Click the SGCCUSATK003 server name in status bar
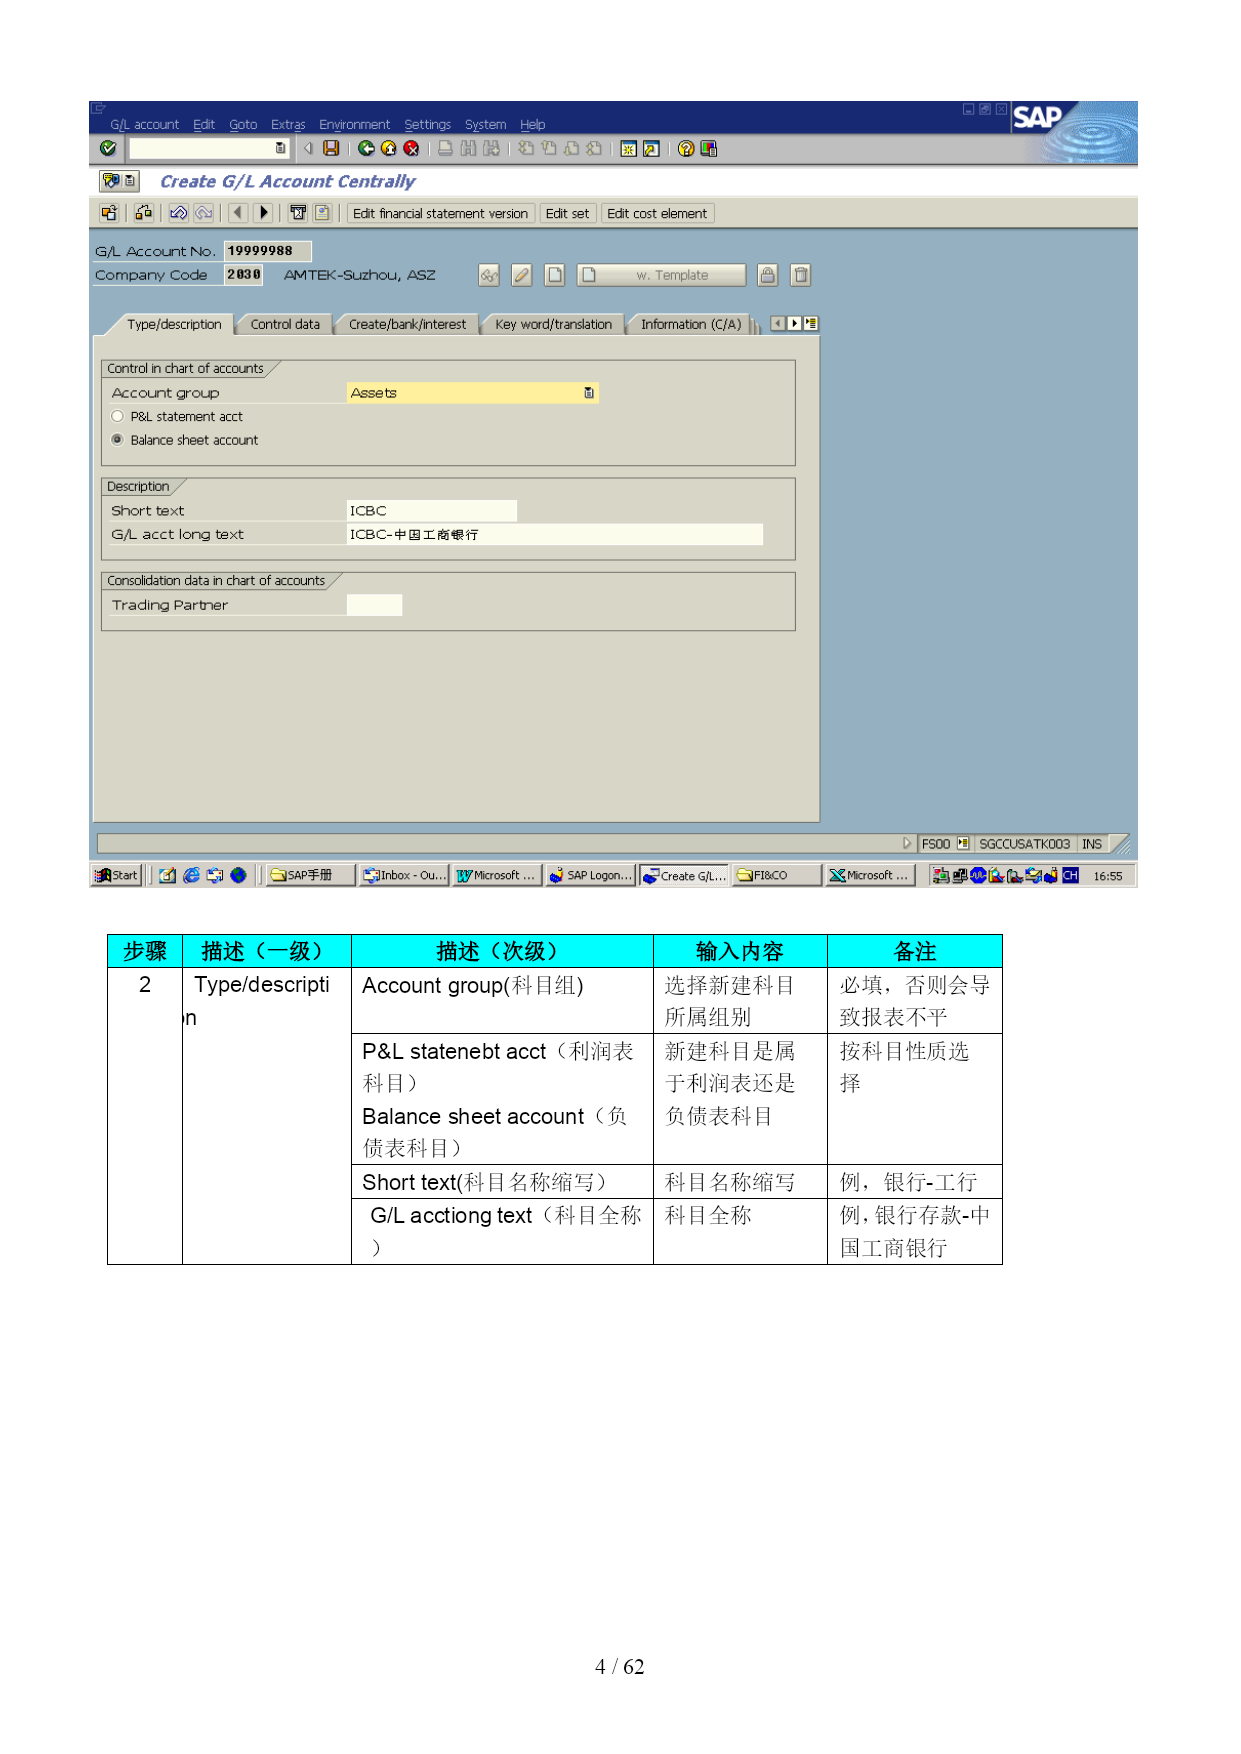Screen dimensions: 1241x1754 tap(1024, 844)
